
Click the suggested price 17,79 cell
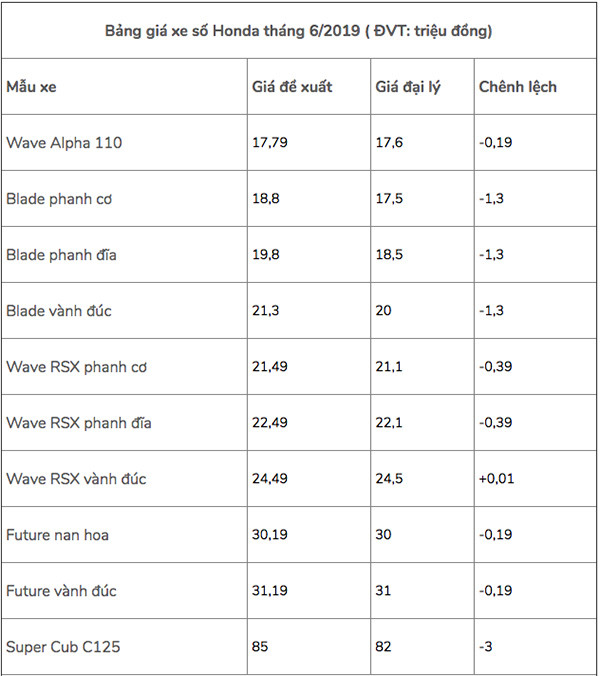click(x=270, y=143)
